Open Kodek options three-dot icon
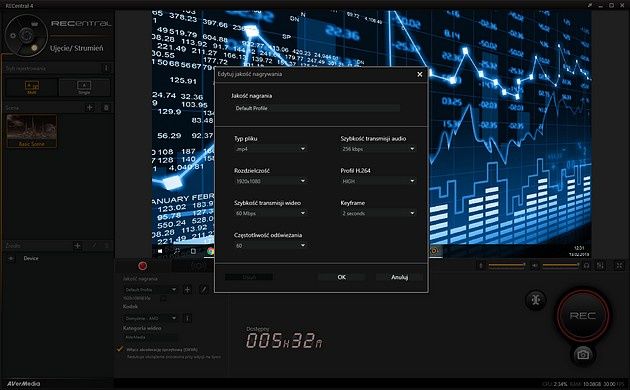The image size is (630, 390). (x=187, y=318)
